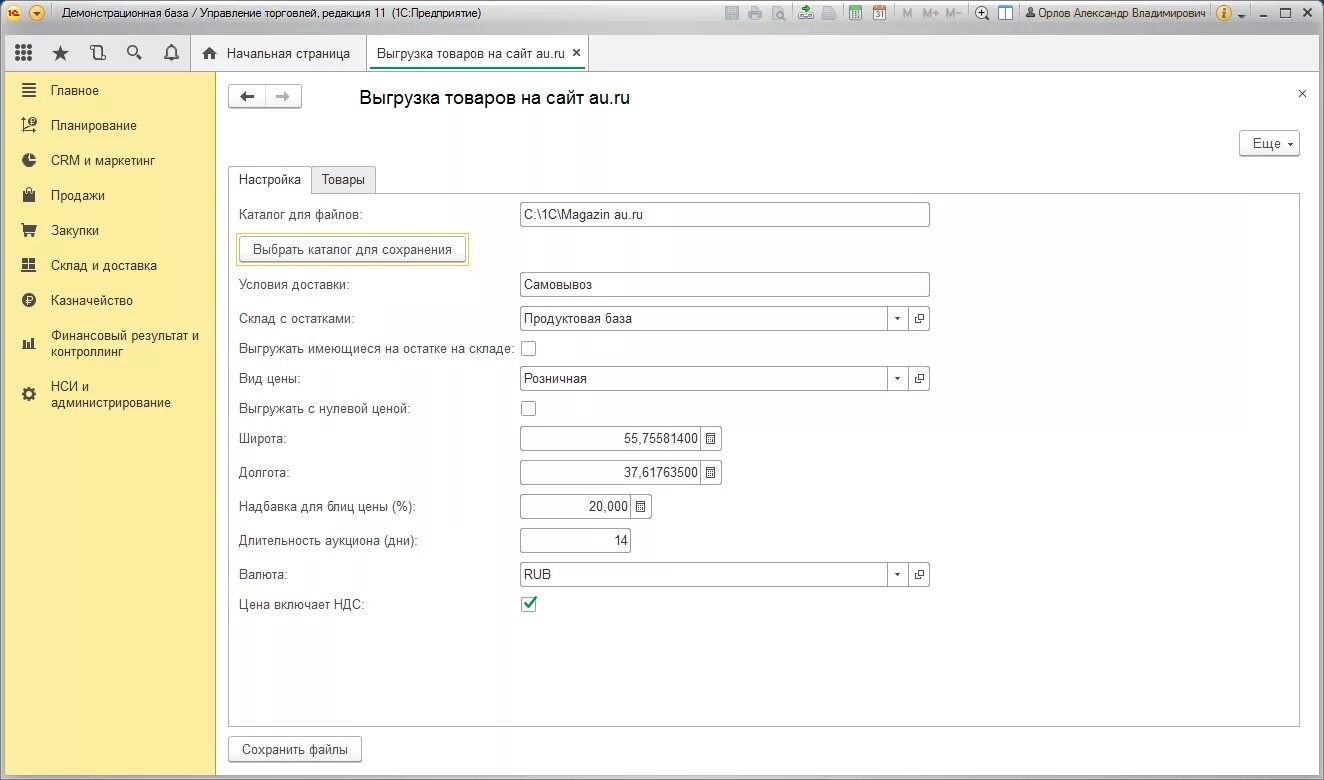Expand the Валюта dropdown arrow

coord(897,575)
